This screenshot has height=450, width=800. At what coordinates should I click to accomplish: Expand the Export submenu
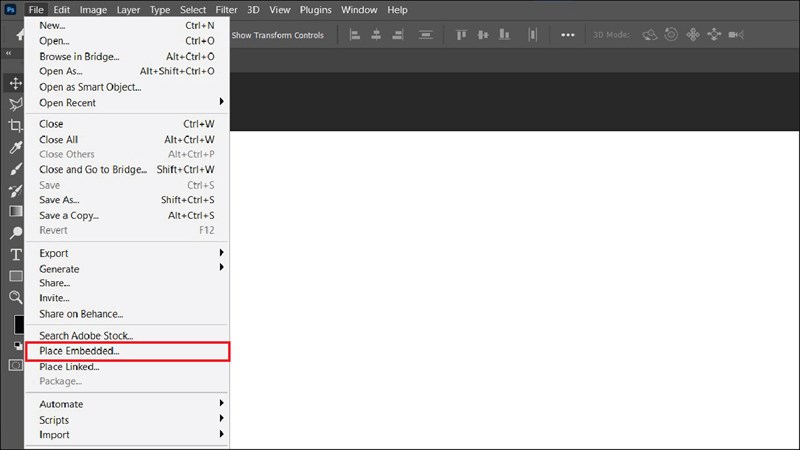click(127, 253)
